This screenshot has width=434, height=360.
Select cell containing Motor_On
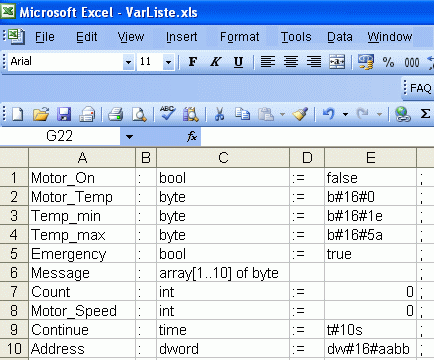click(82, 178)
